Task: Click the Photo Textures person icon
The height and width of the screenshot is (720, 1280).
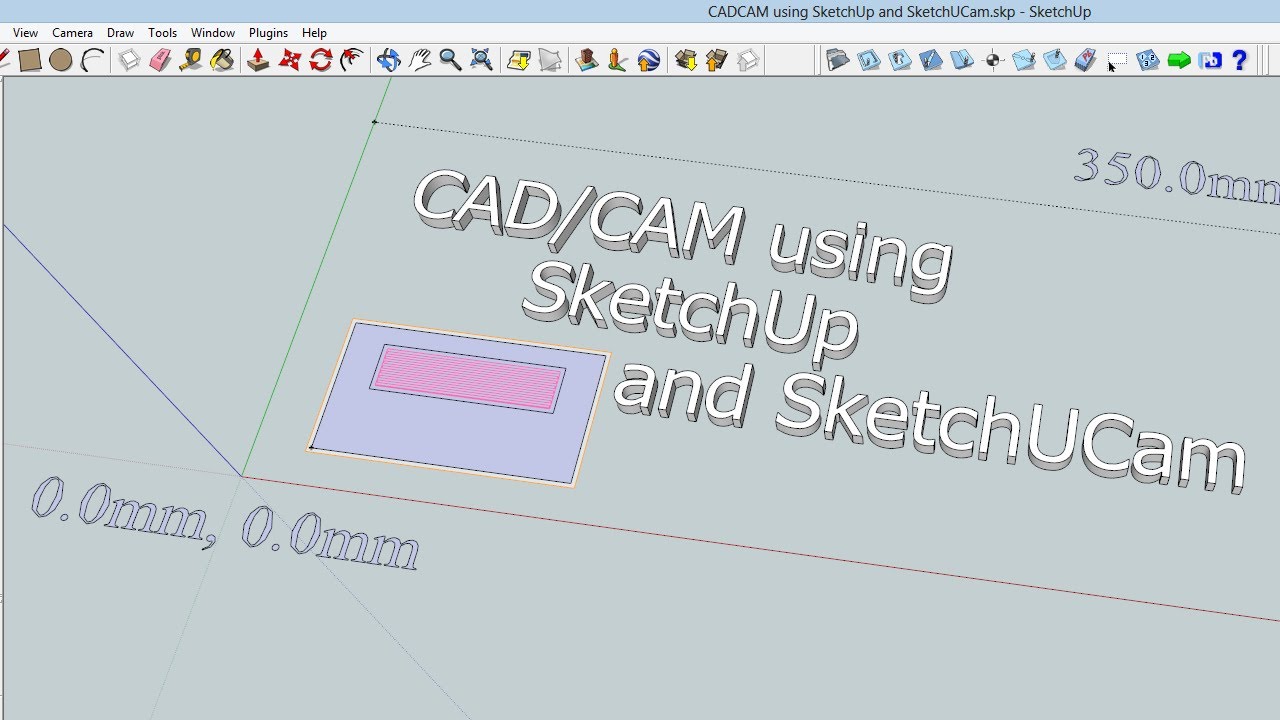Action: click(617, 60)
